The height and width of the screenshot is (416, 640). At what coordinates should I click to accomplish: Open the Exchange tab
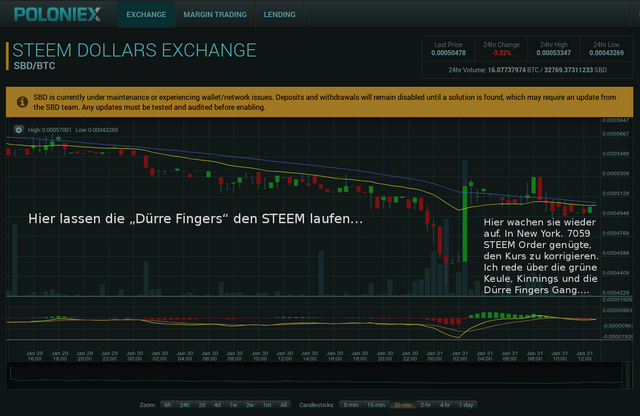pos(146,14)
